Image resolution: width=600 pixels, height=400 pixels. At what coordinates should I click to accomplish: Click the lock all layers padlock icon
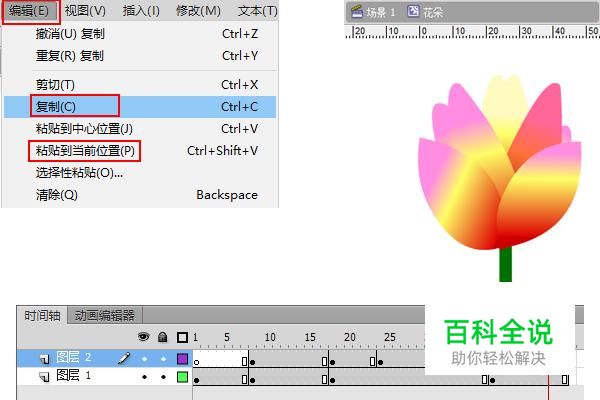(x=163, y=337)
